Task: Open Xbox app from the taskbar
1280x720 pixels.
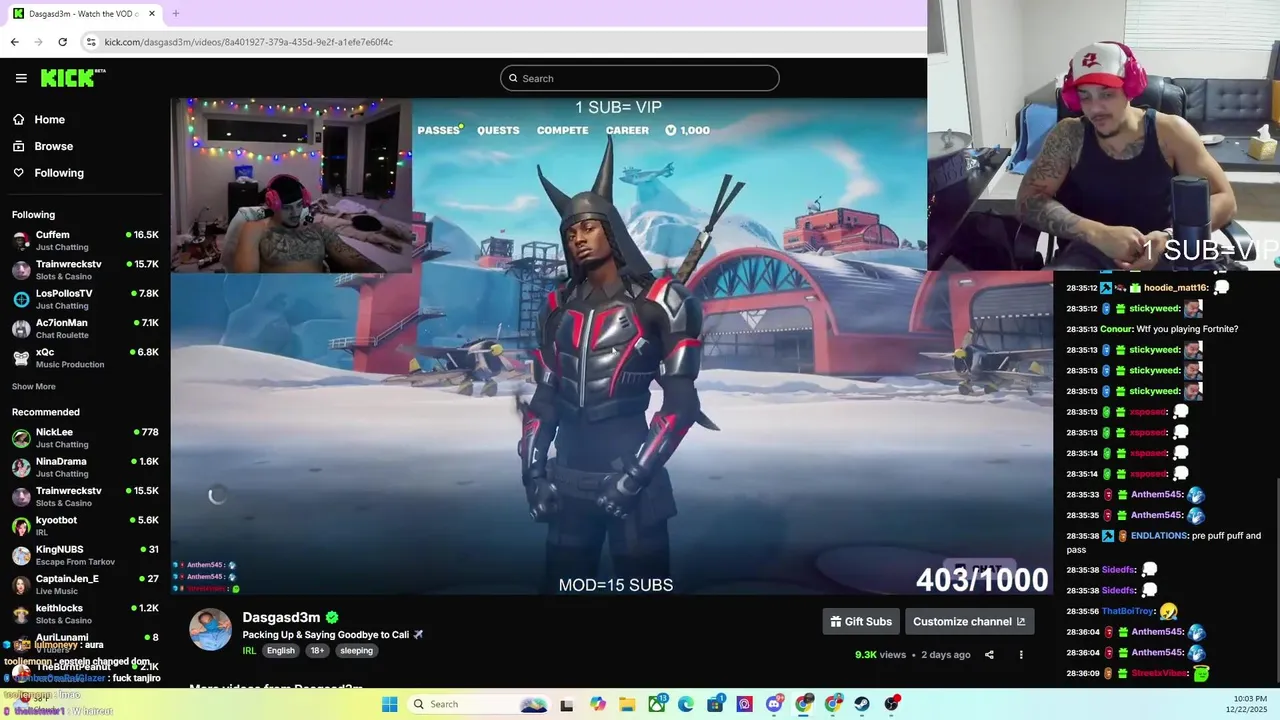Action: 657,704
